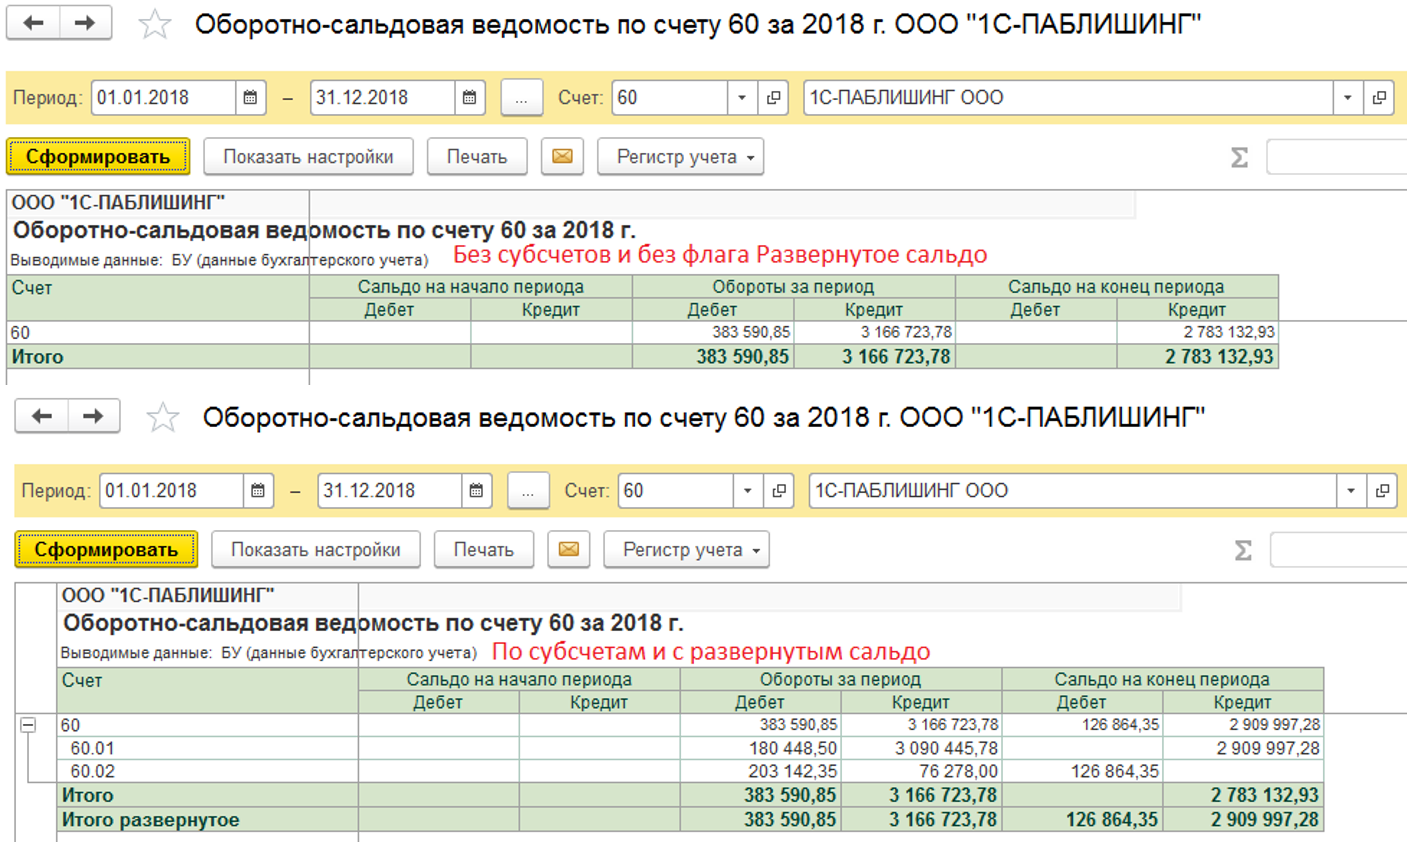Focus the sum field in upper report
Image resolution: width=1407 pixels, height=842 pixels.
(x=1336, y=157)
